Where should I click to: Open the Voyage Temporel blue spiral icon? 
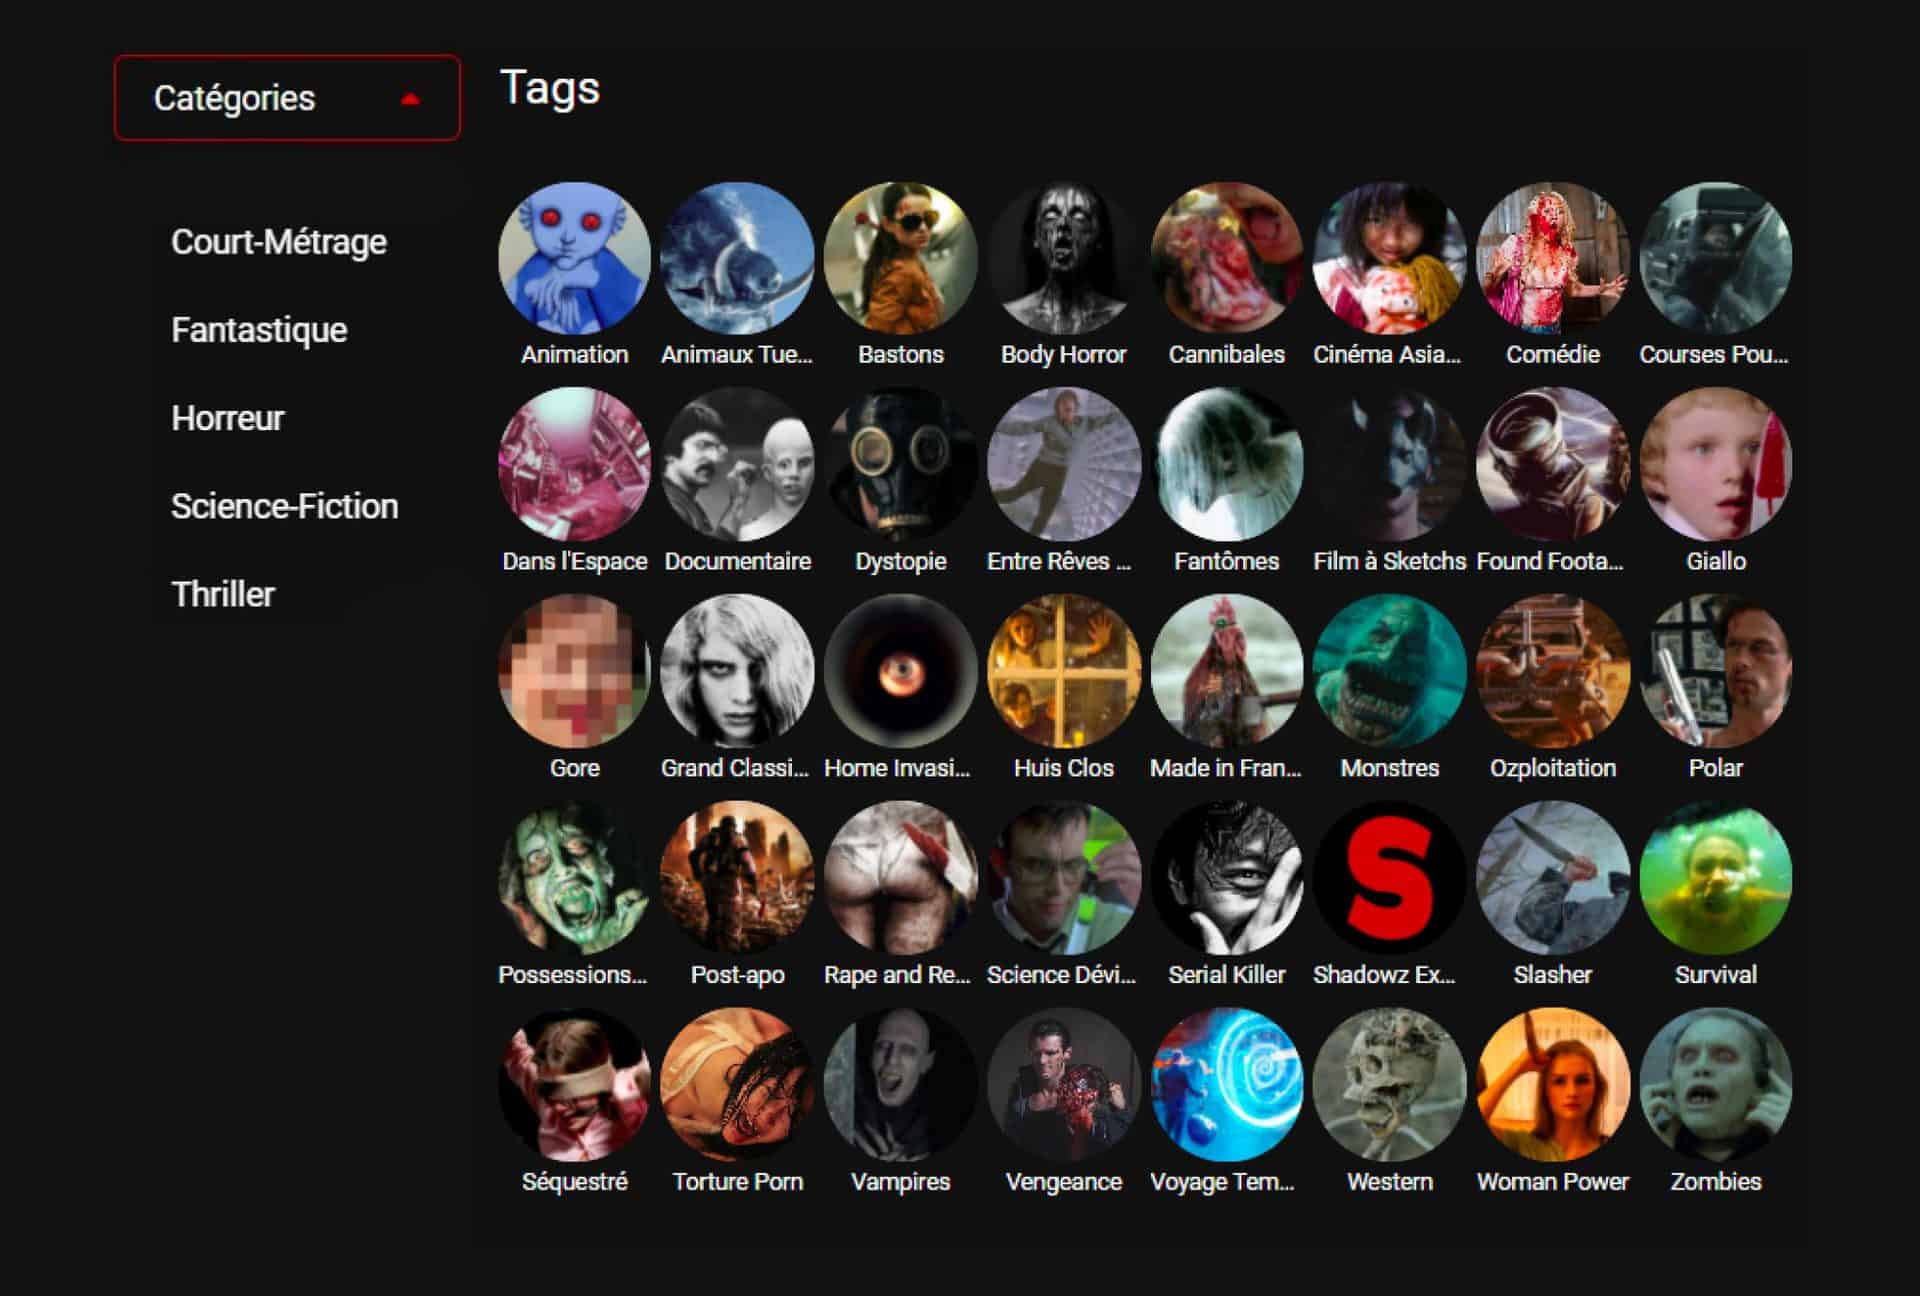tap(1226, 1085)
